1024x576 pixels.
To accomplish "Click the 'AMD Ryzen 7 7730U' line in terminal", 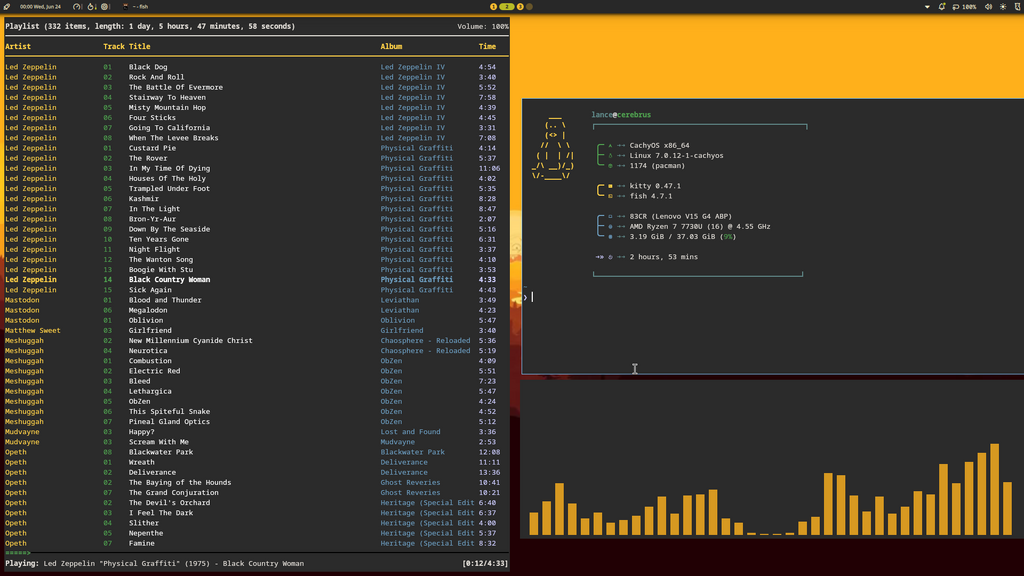I will coord(699,227).
